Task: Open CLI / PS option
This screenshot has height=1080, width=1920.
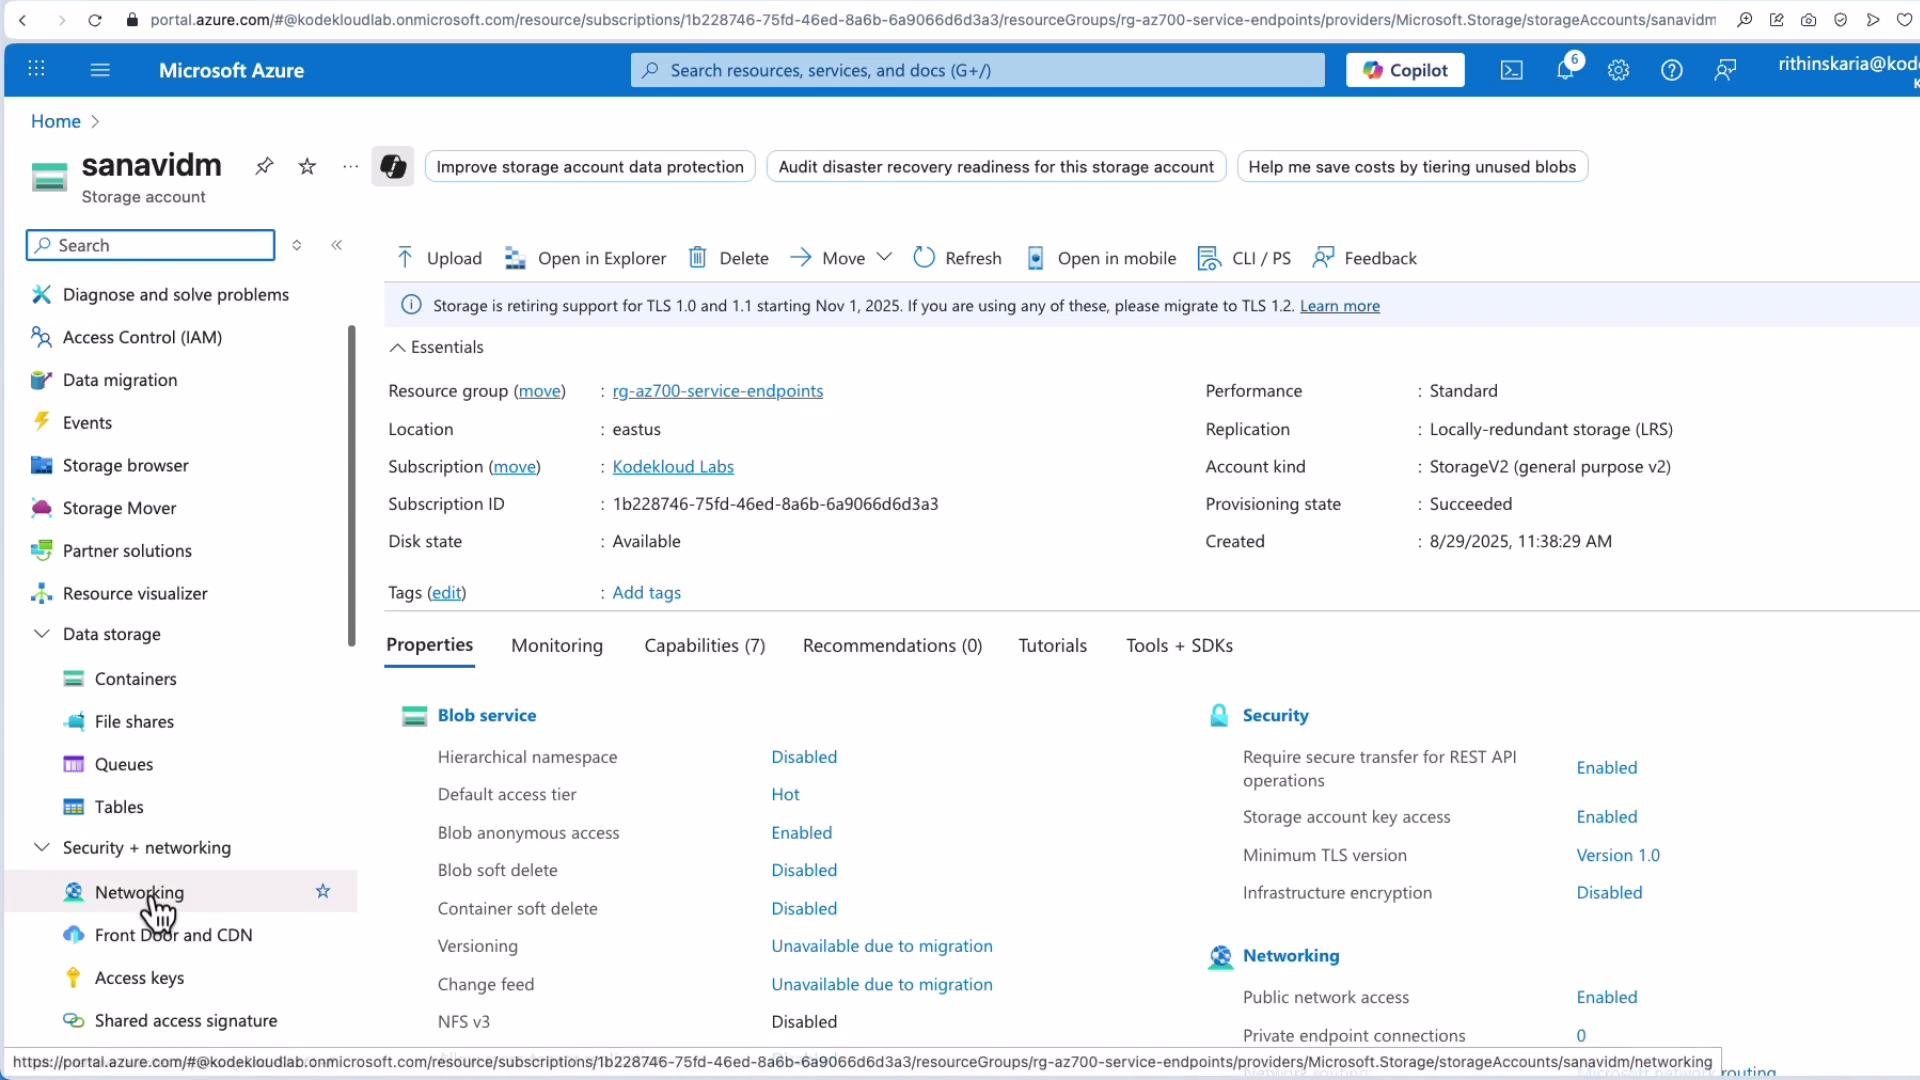Action: click(x=1244, y=258)
